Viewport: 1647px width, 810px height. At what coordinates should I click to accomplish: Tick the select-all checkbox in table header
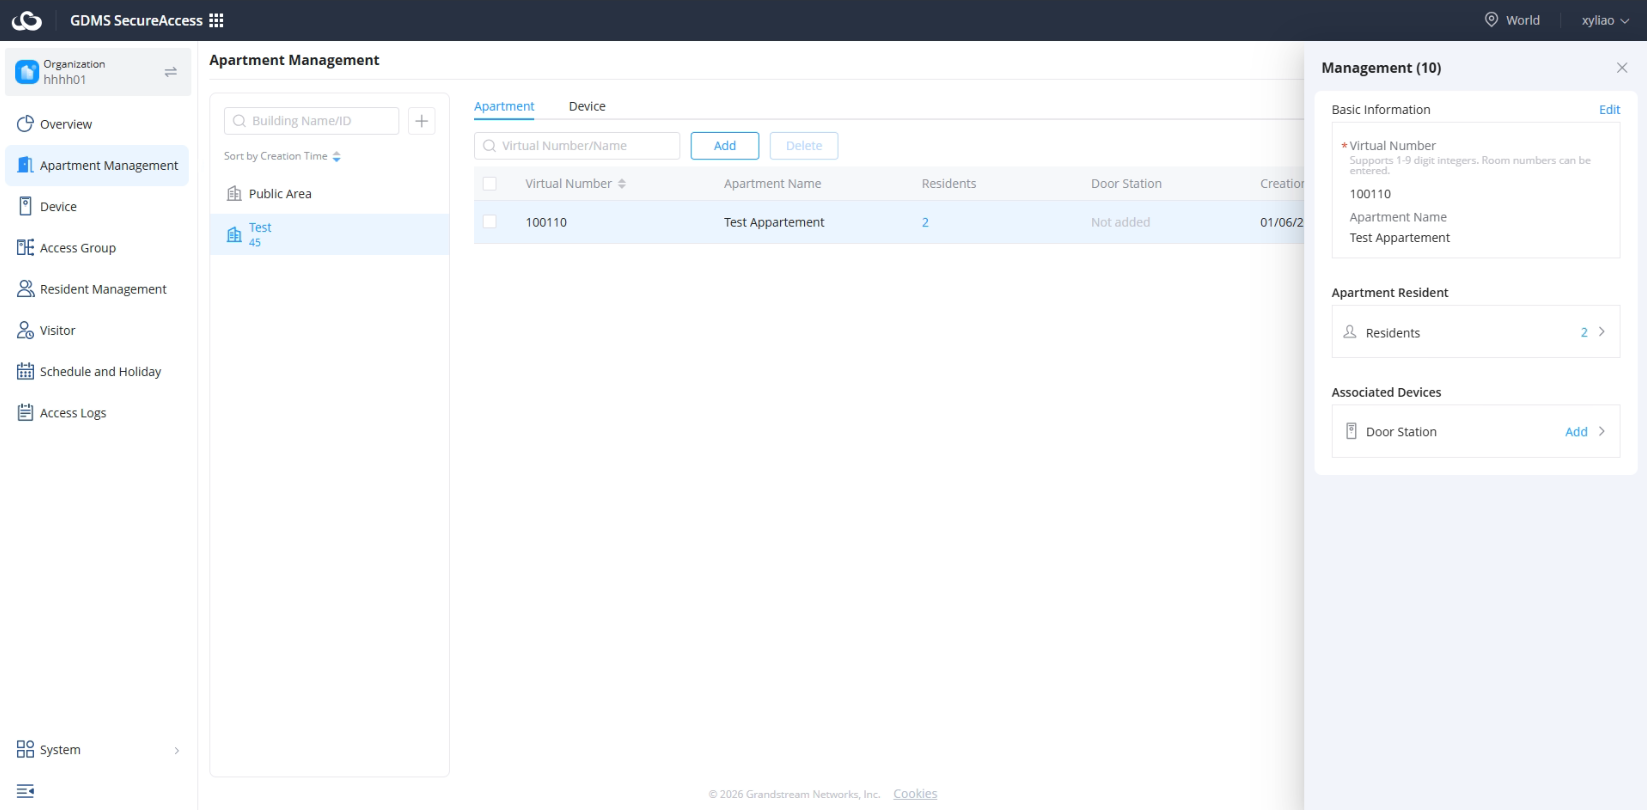click(x=490, y=184)
